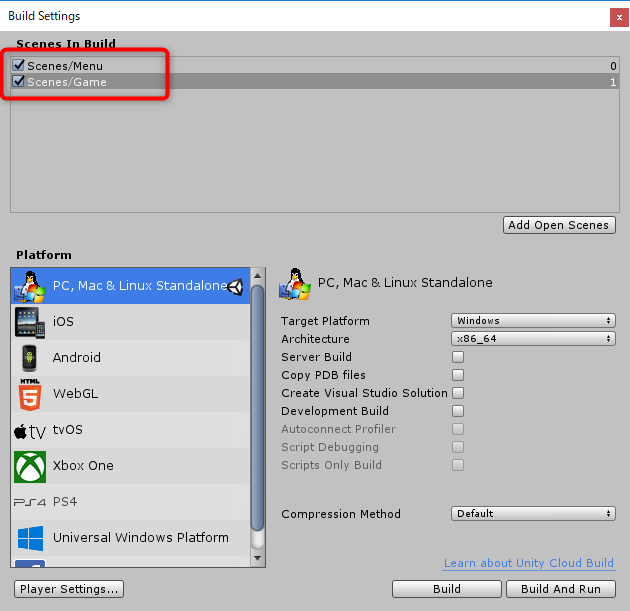The height and width of the screenshot is (611, 630).
Task: Select the PS4 platform row
Action: click(131, 502)
